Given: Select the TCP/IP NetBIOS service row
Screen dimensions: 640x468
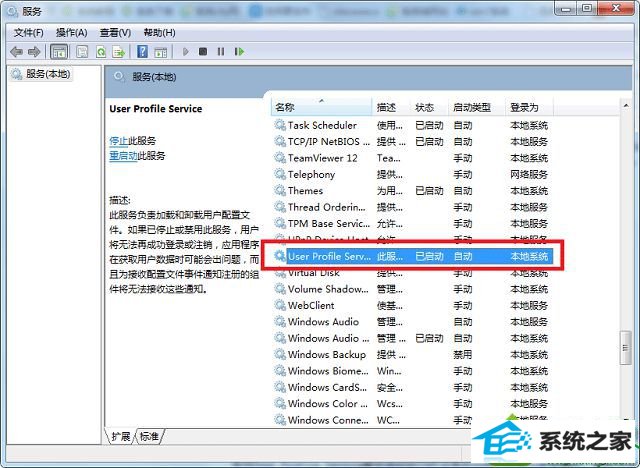Looking at the screenshot, I should 412,142.
